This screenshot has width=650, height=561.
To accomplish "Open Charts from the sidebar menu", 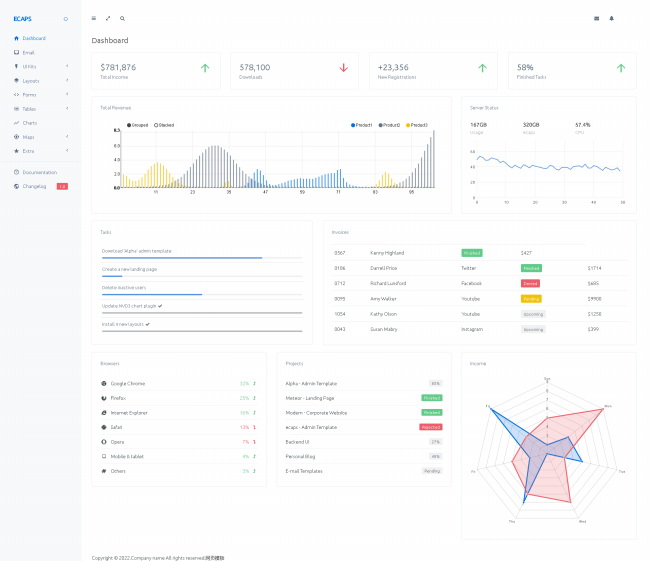I will point(29,123).
